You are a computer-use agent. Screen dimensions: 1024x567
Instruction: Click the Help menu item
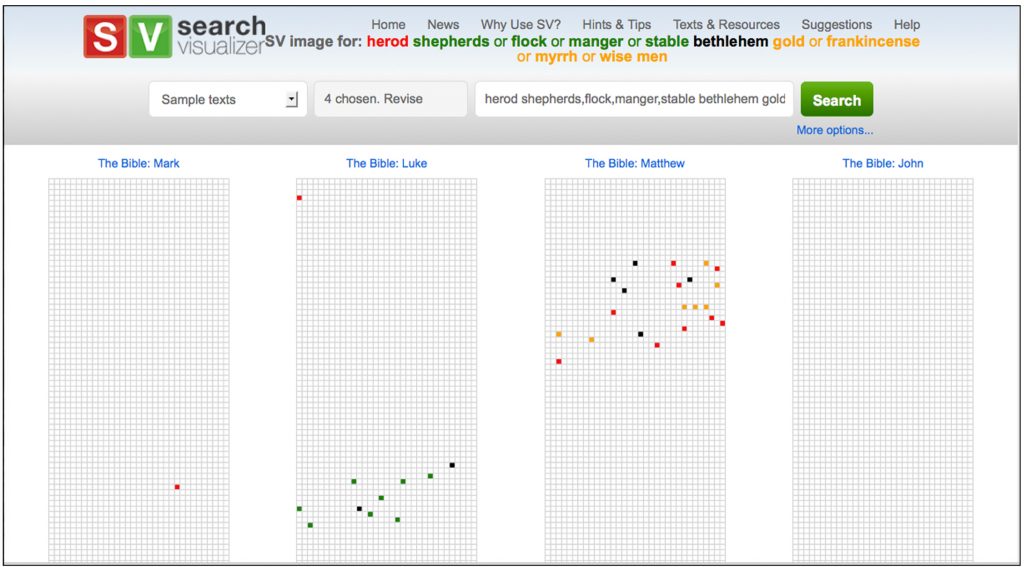907,24
